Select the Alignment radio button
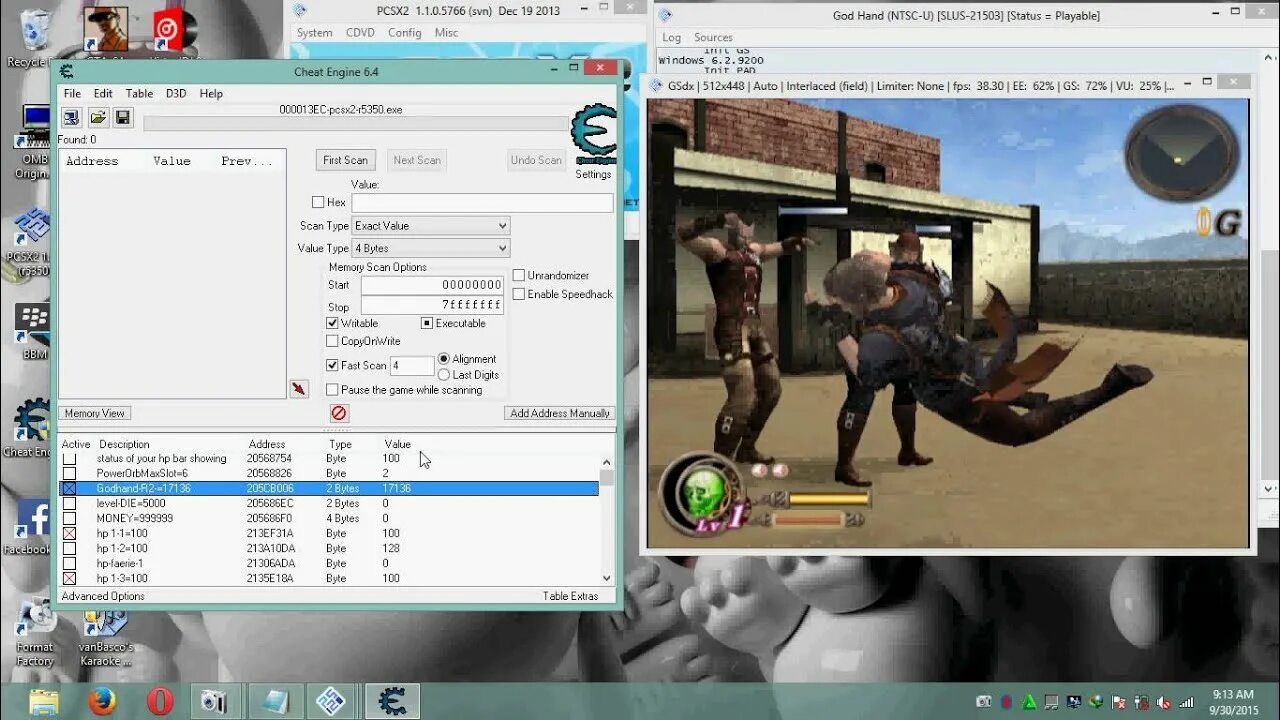Viewport: 1280px width, 720px height. [x=444, y=359]
